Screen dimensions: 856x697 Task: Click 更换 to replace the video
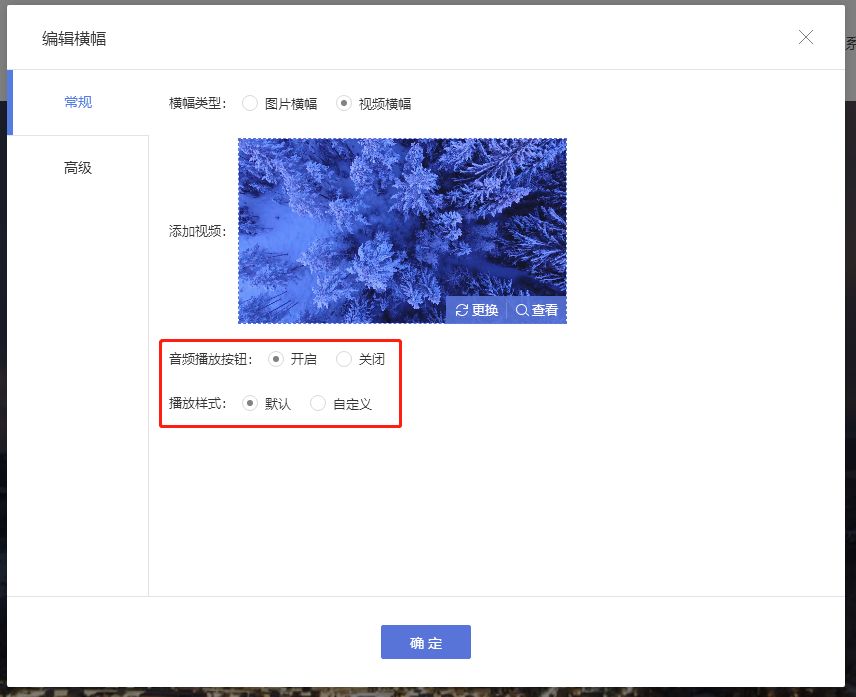(477, 310)
